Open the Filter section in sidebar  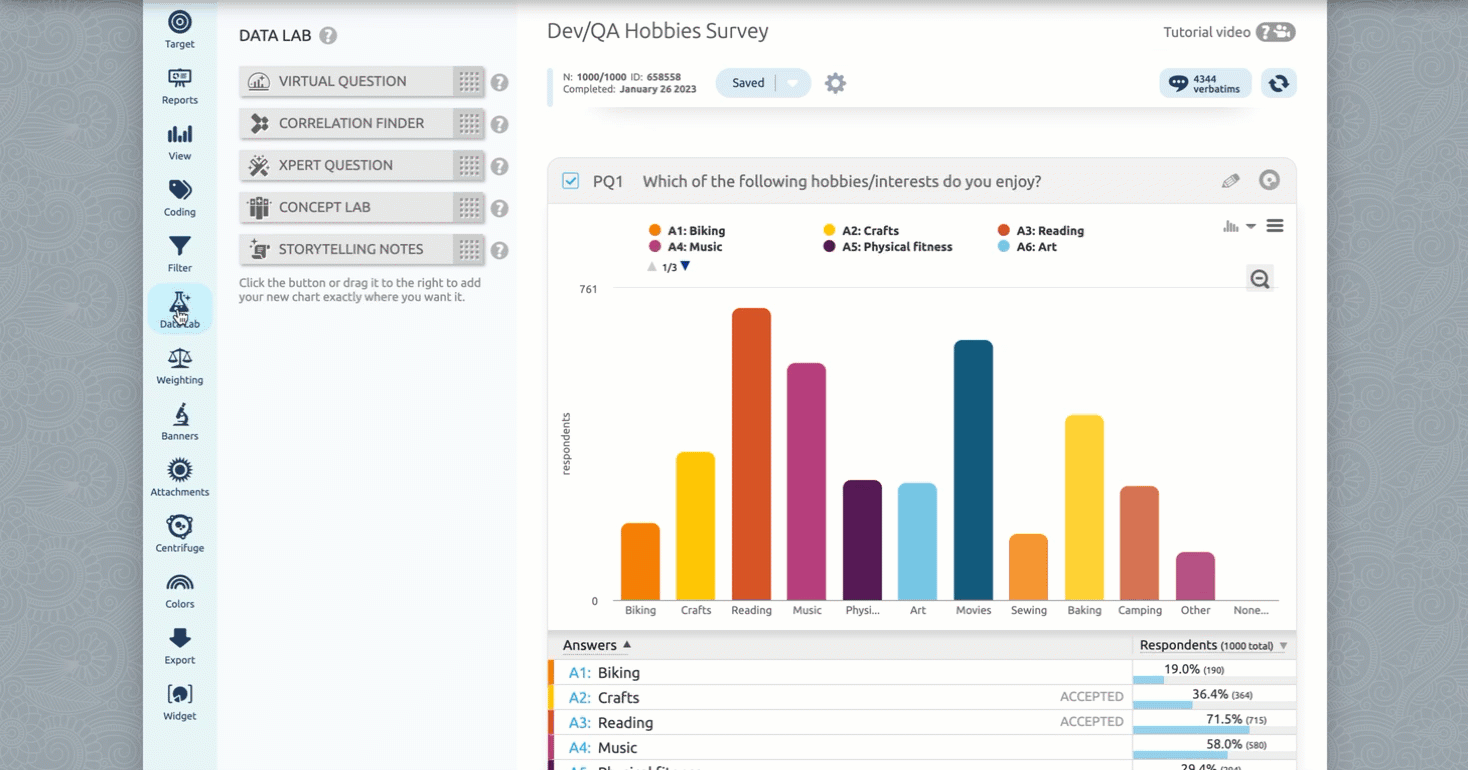pyautogui.click(x=180, y=252)
